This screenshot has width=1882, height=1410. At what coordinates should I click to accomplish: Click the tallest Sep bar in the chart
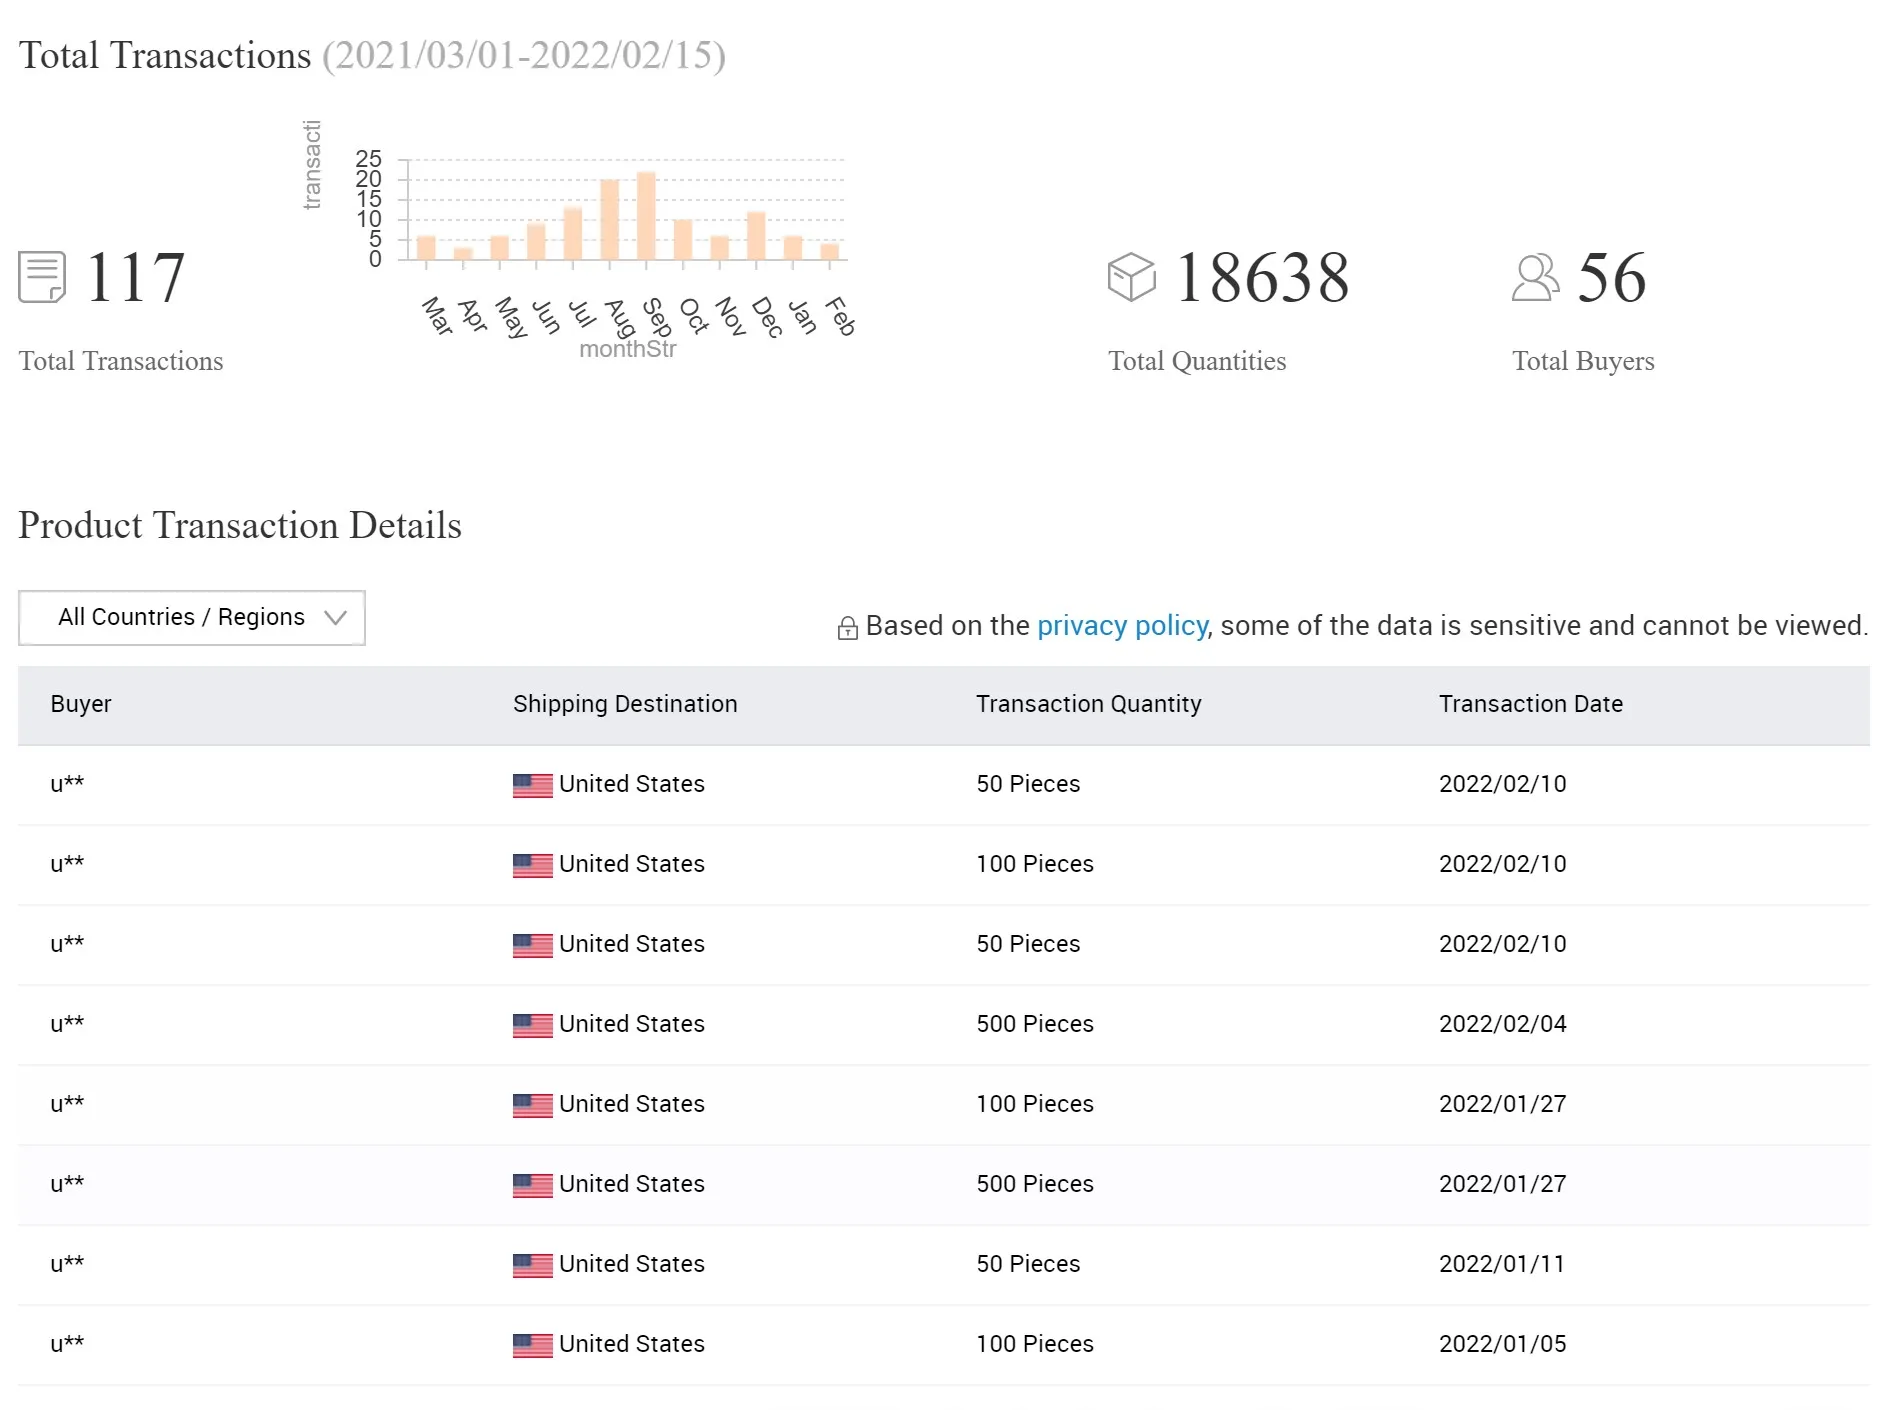click(646, 216)
